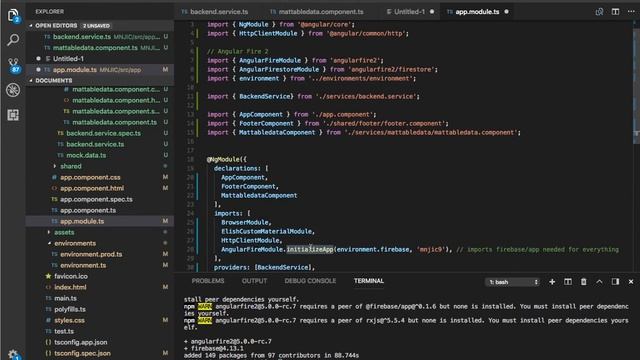The width and height of the screenshot is (640, 360).
Task: Add a new terminal with plus icon
Action: (x=552, y=282)
